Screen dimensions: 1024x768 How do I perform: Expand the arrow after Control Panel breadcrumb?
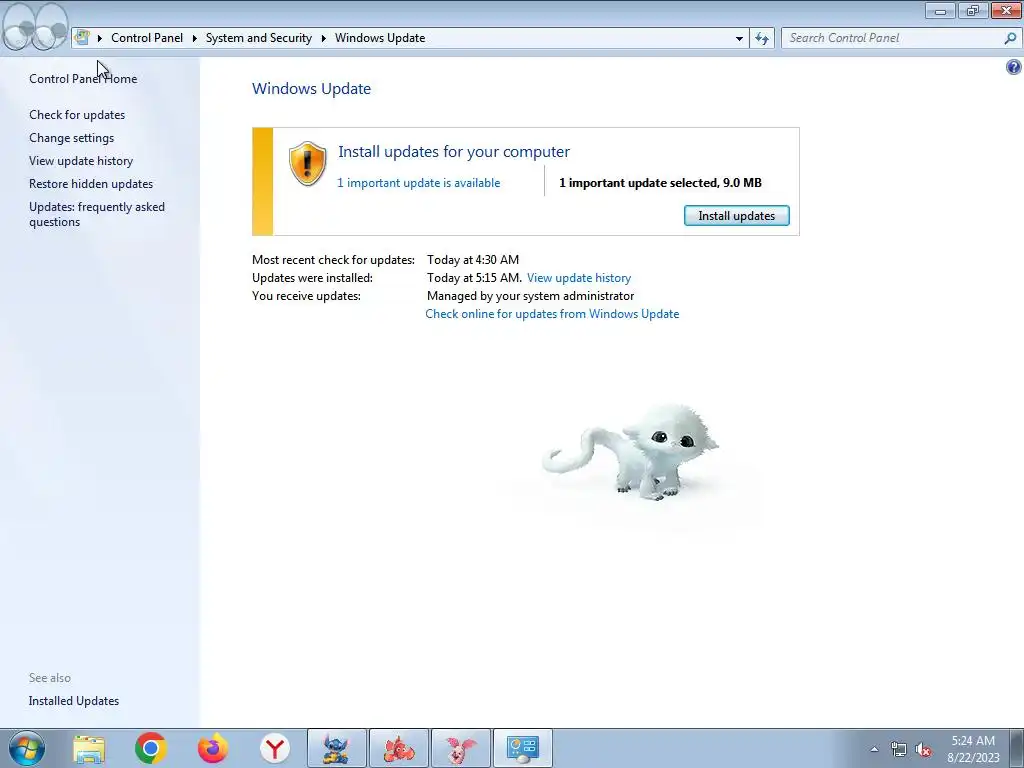(x=195, y=38)
